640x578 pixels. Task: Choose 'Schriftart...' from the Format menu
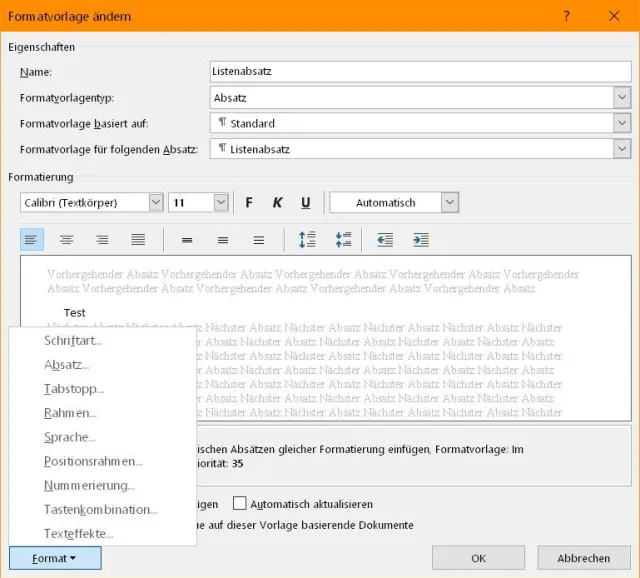73,341
